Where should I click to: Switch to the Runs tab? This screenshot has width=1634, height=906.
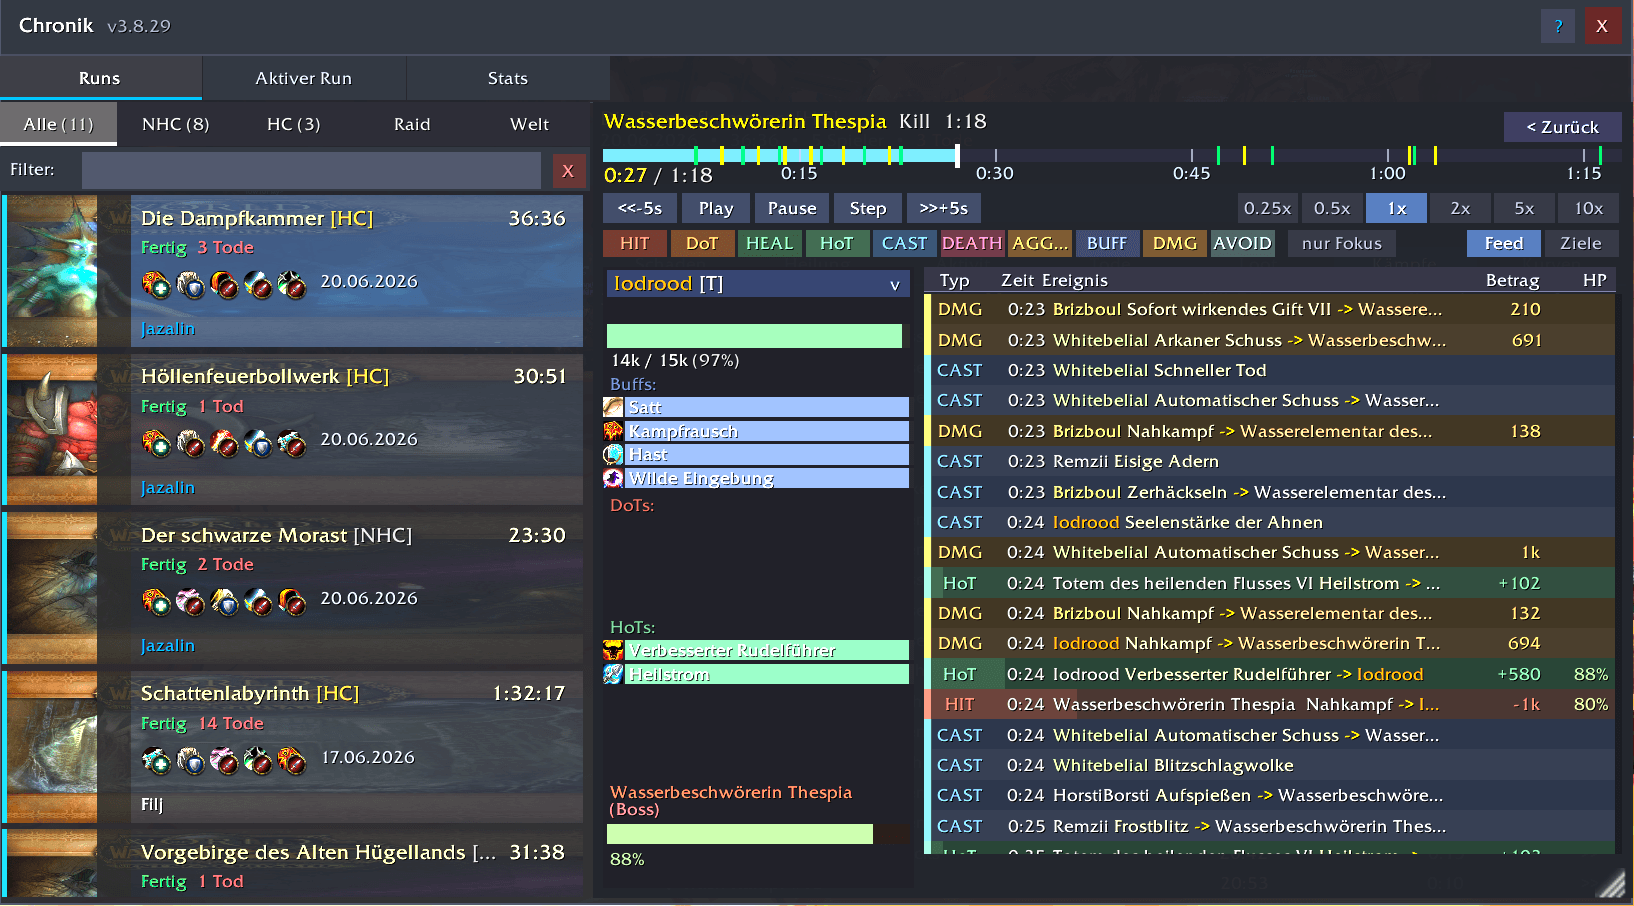[100, 78]
